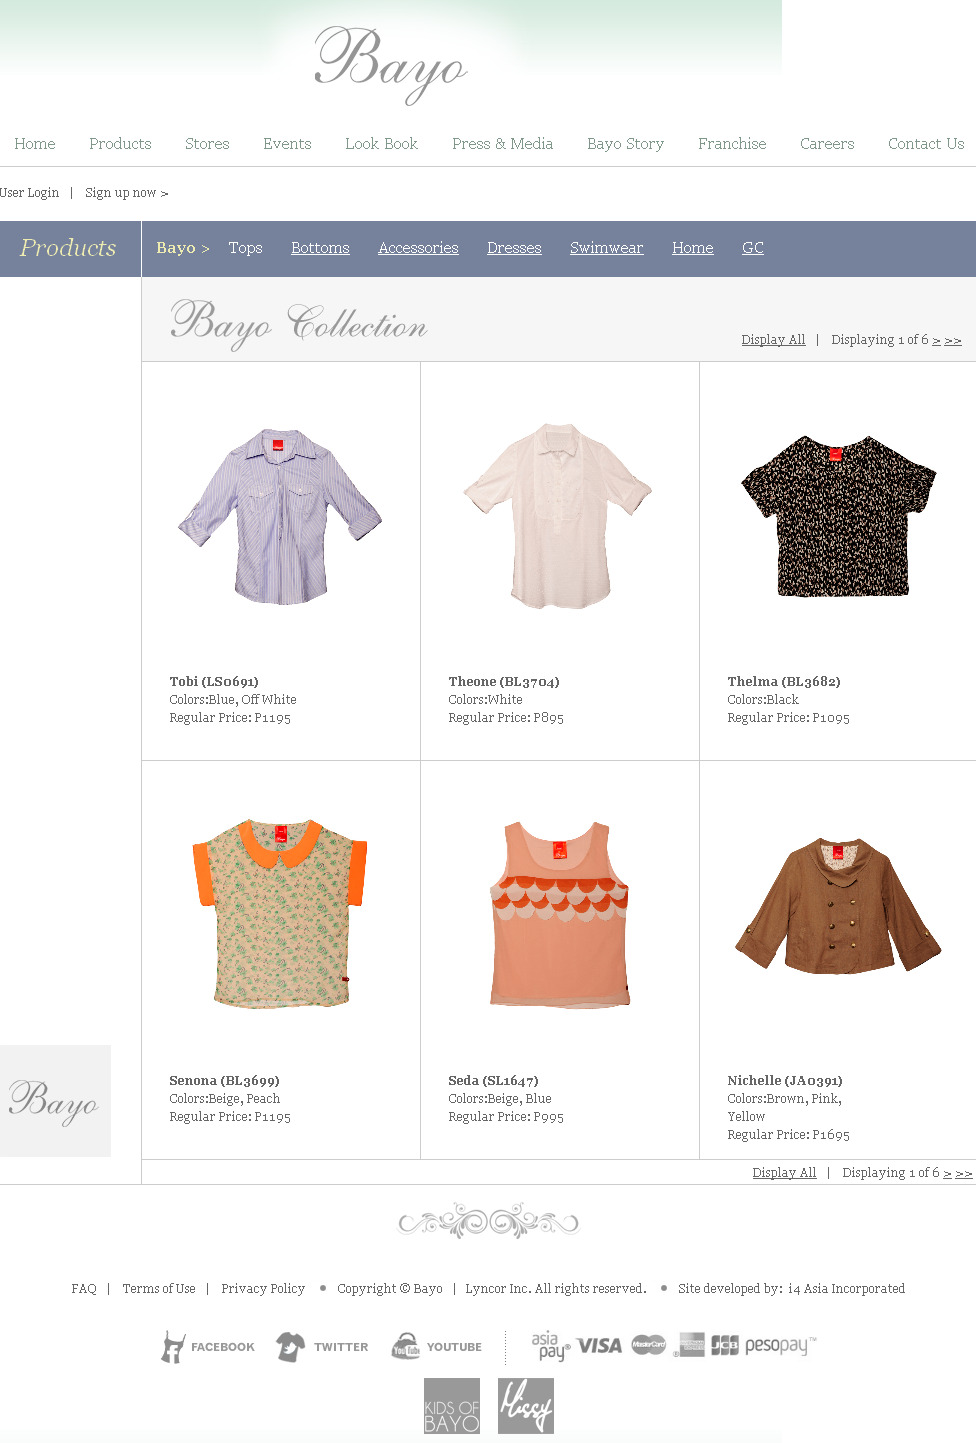Open the FAQ footer link
976x1443 pixels.
pyautogui.click(x=84, y=1289)
